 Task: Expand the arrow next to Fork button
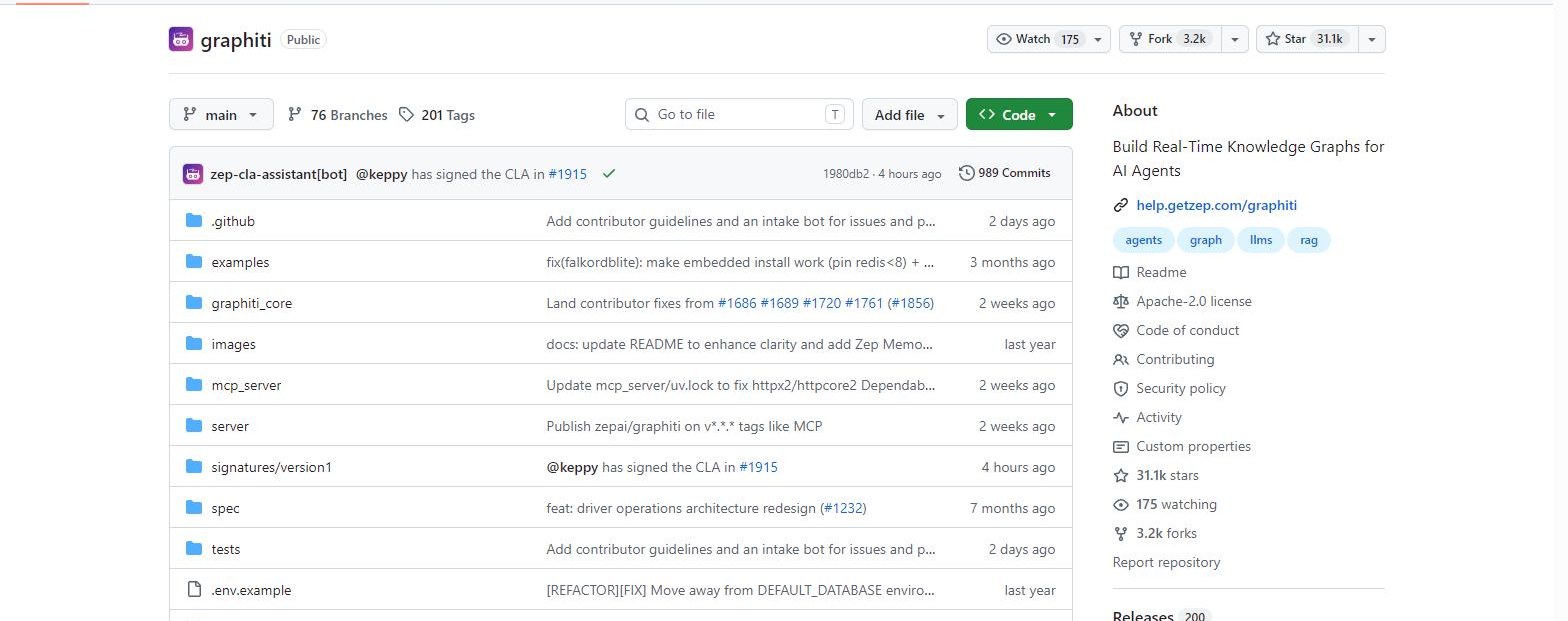1234,39
